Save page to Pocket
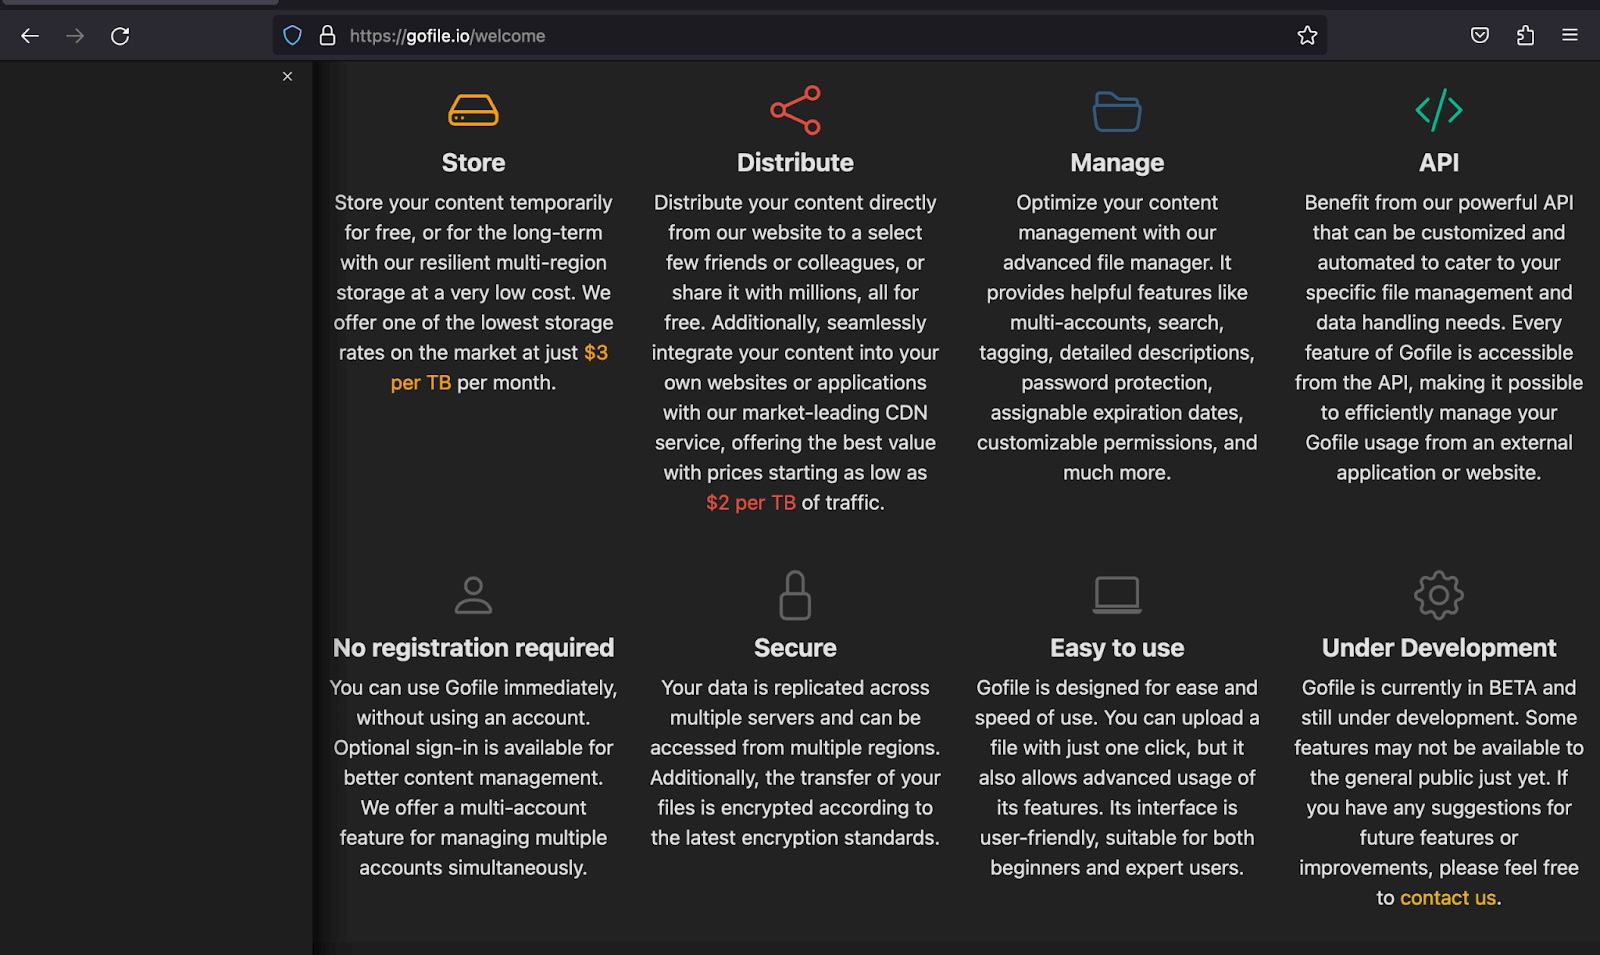 [x=1480, y=36]
